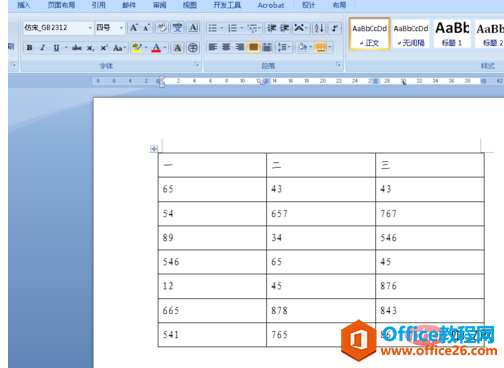Viewport: 504px width, 368px height.
Task: Toggle underline formatting
Action: tap(56, 48)
